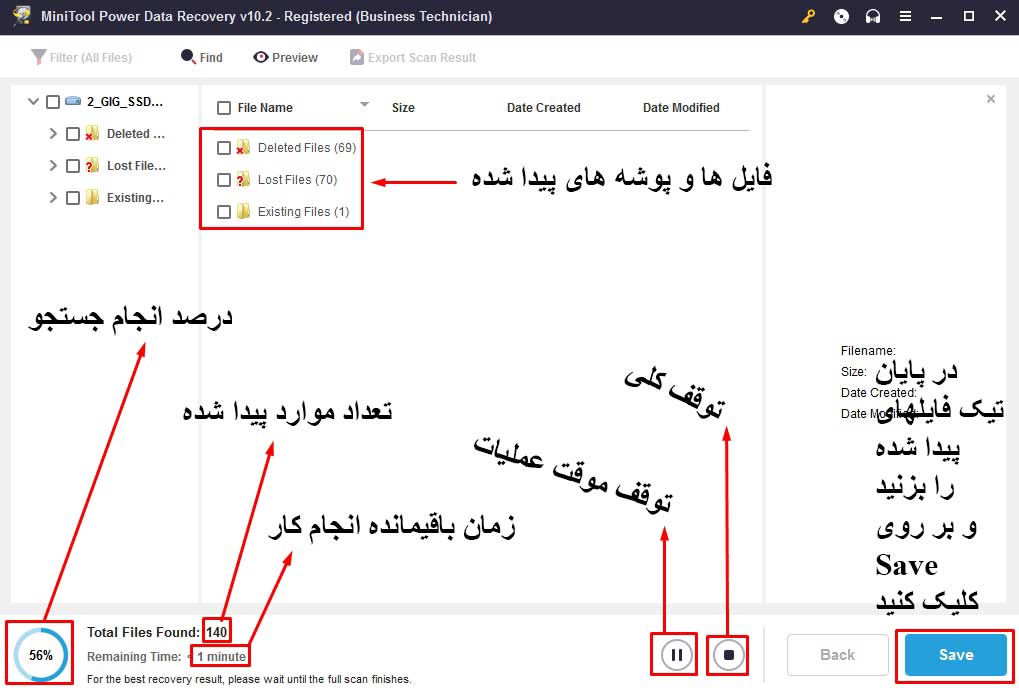Expand the Lost File tree node
The width and height of the screenshot is (1019, 692).
coord(53,165)
